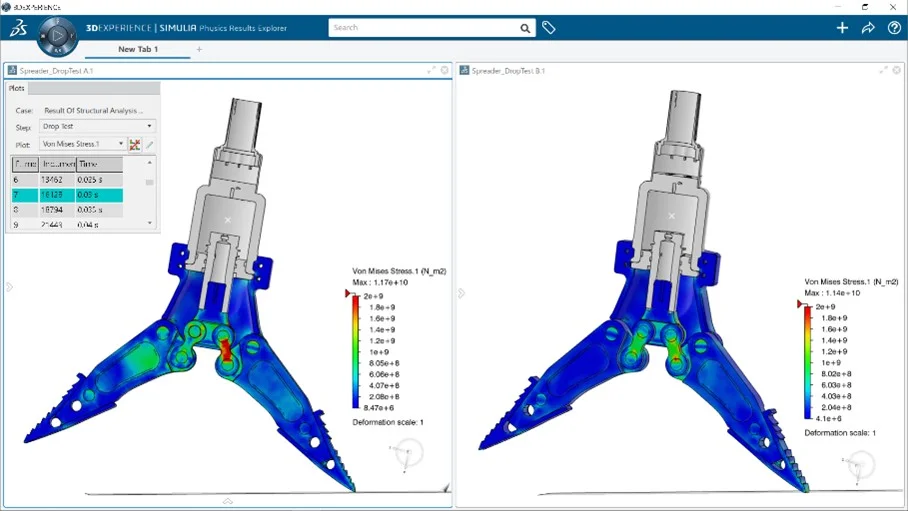This screenshot has height=511, width=908.
Task: Click the tag icon beside search
Action: click(x=549, y=28)
